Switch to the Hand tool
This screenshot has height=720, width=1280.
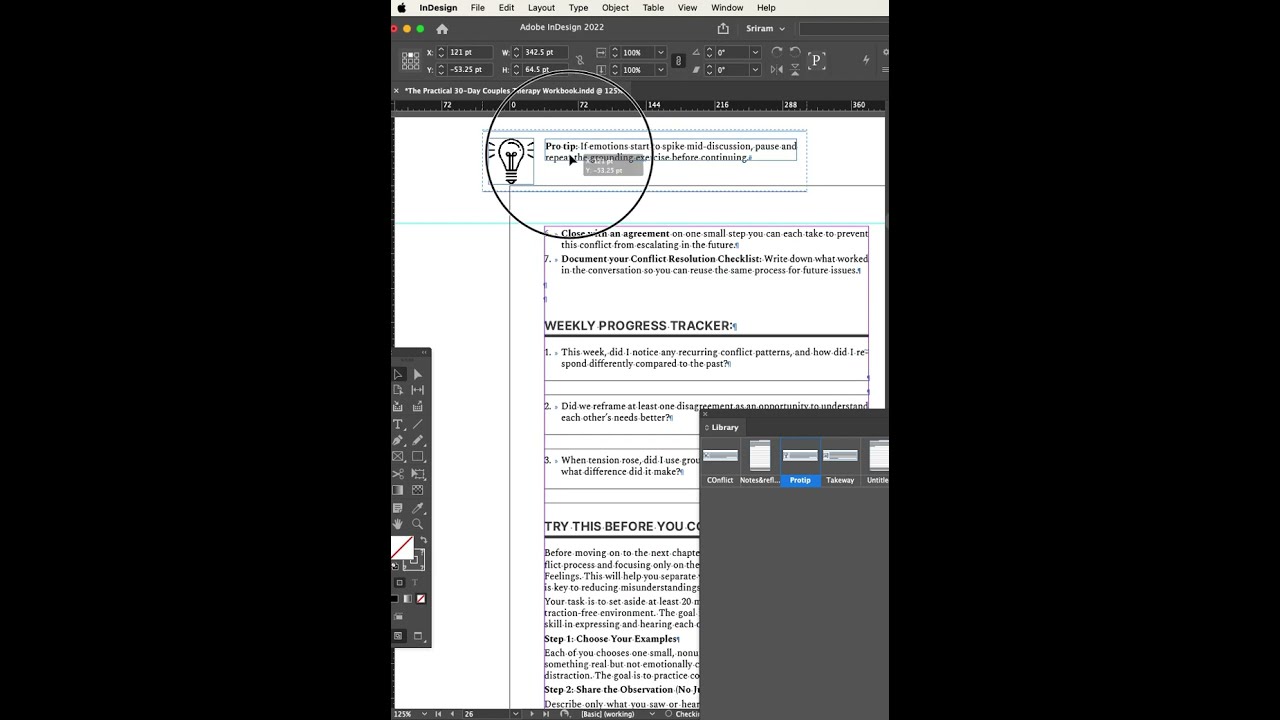pyautogui.click(x=398, y=524)
